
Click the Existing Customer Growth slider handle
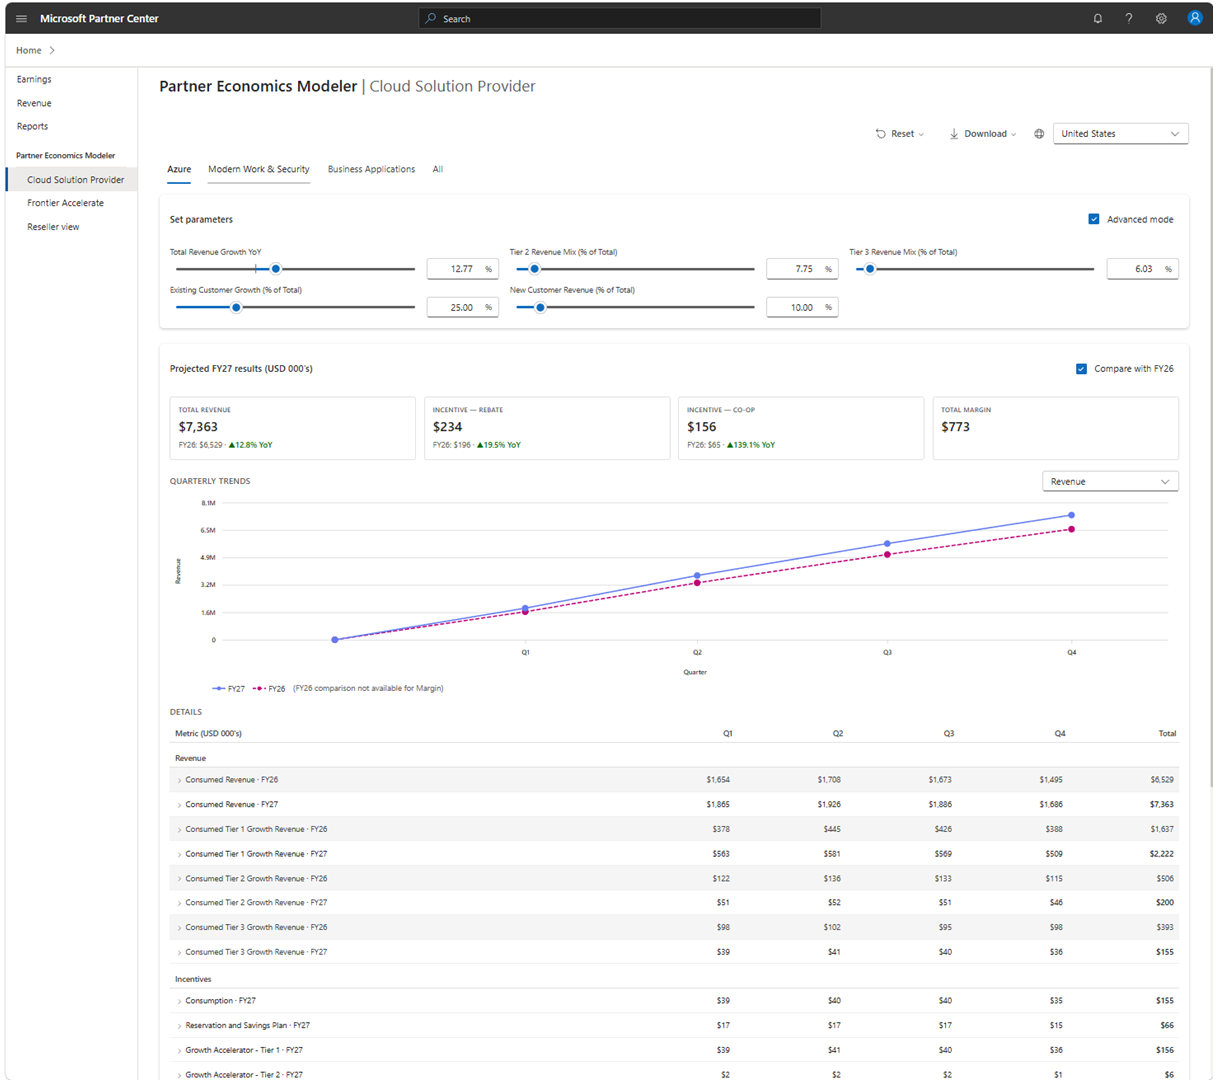(236, 307)
